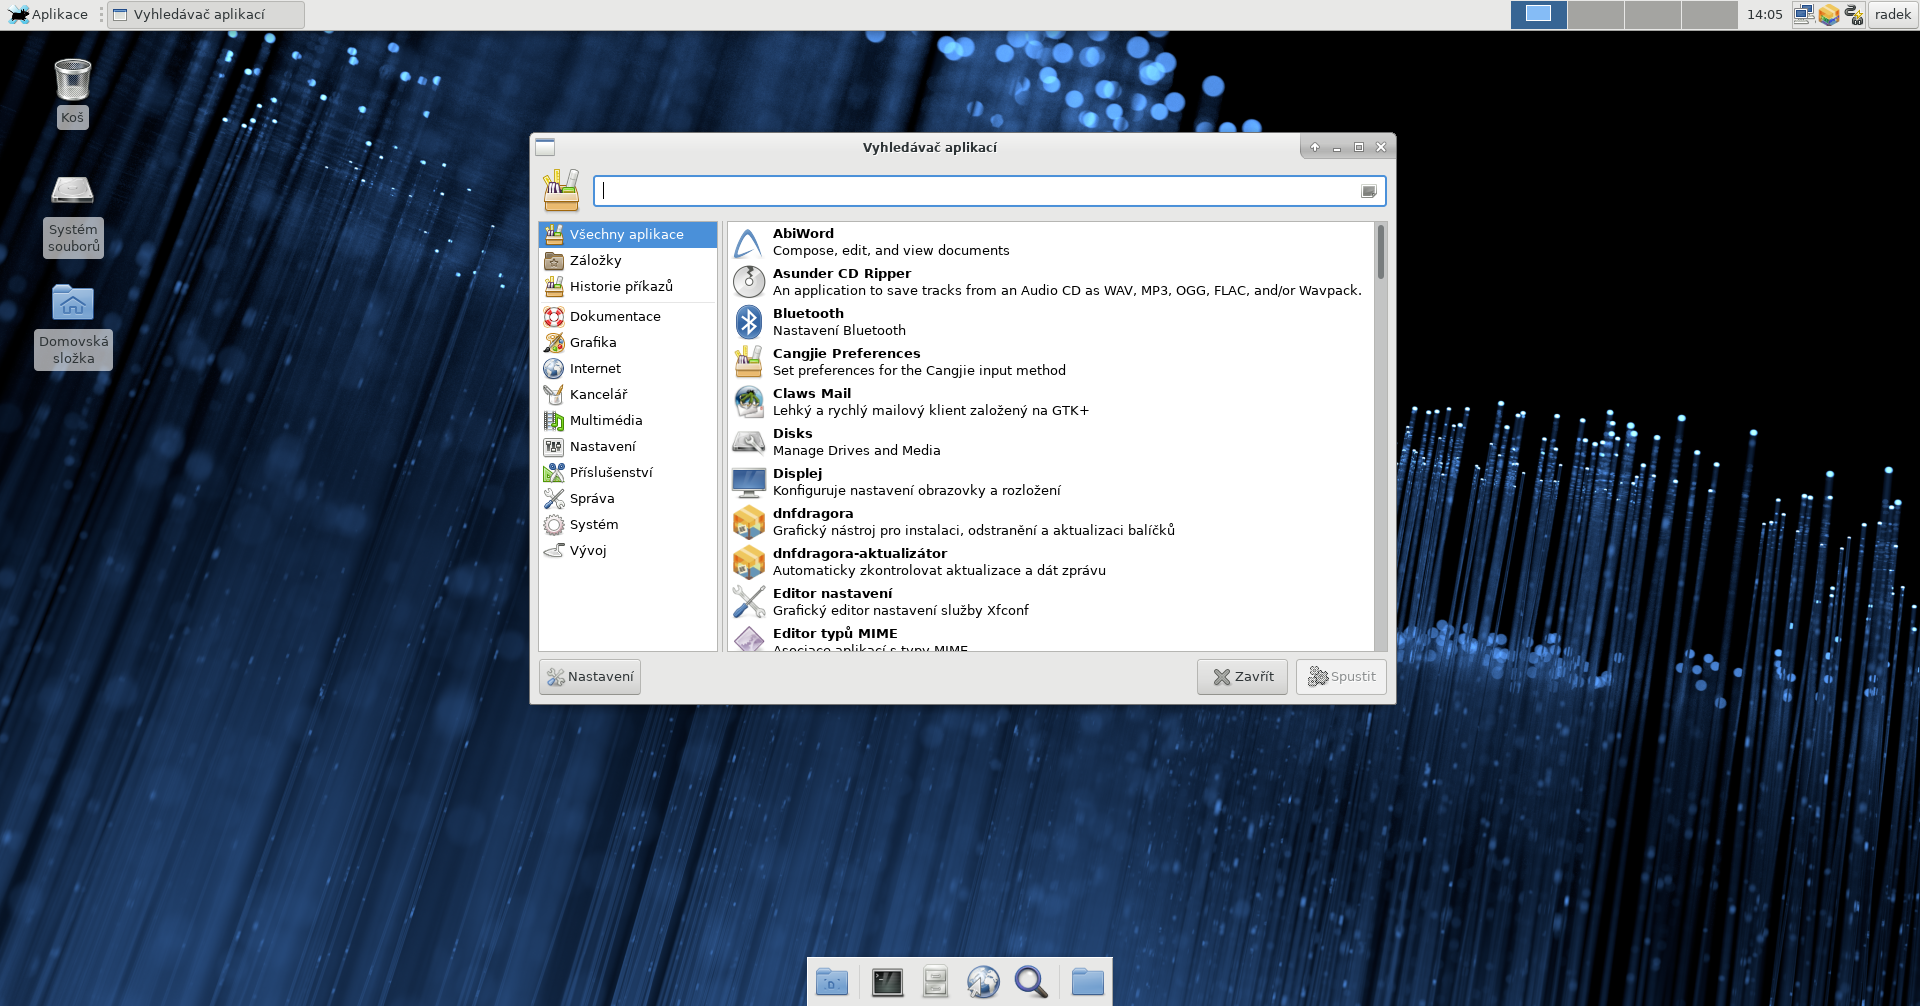This screenshot has height=1006, width=1920.
Task: Choose the Záložky category
Action: [x=595, y=261]
